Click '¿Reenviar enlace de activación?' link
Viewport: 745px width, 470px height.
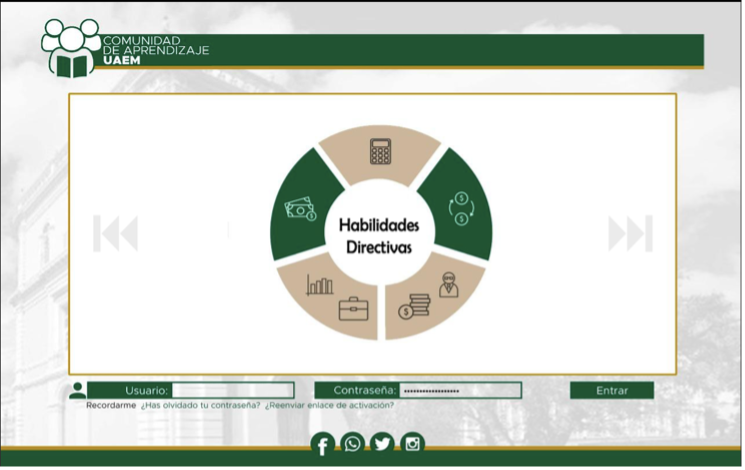point(329,405)
